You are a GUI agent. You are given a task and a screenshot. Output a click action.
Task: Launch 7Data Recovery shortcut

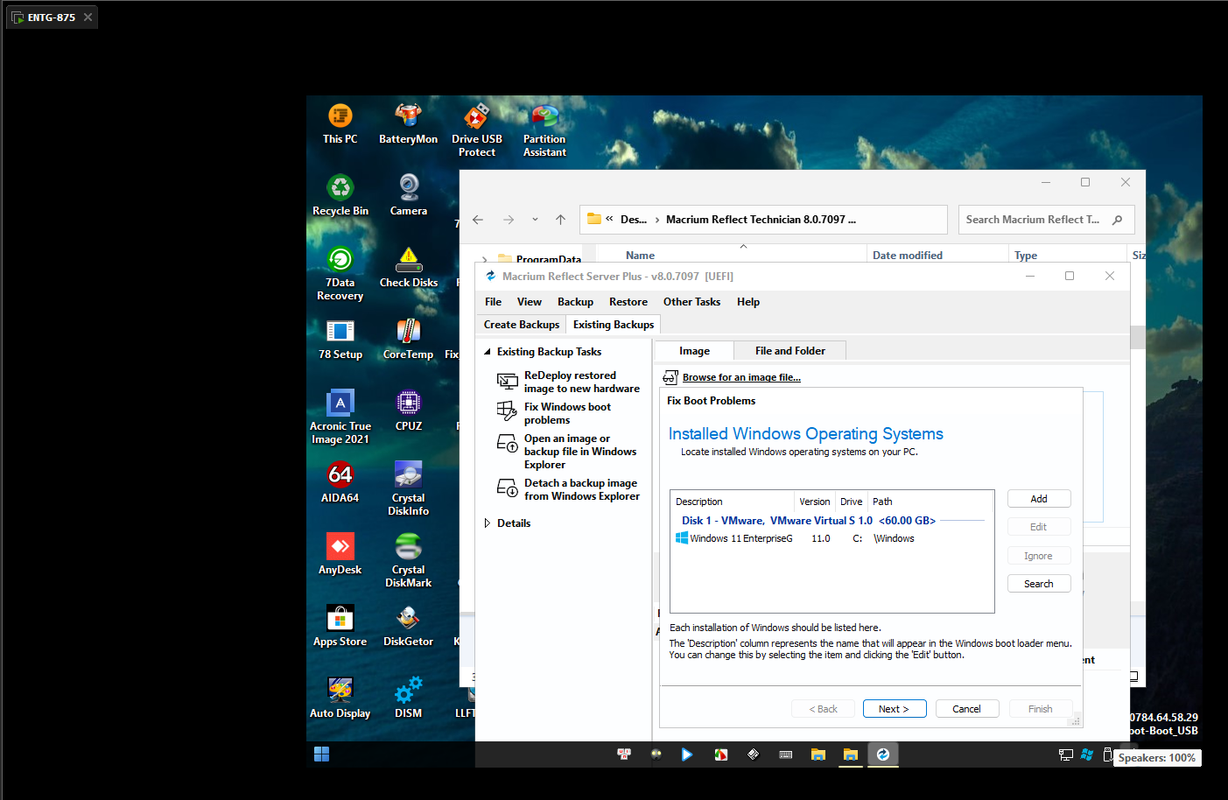[340, 273]
